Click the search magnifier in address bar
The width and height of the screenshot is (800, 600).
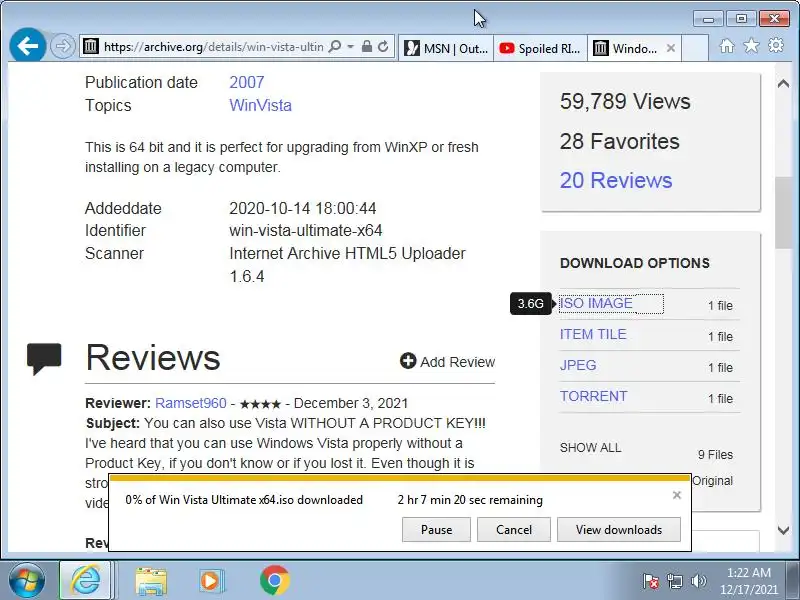pyautogui.click(x=335, y=46)
